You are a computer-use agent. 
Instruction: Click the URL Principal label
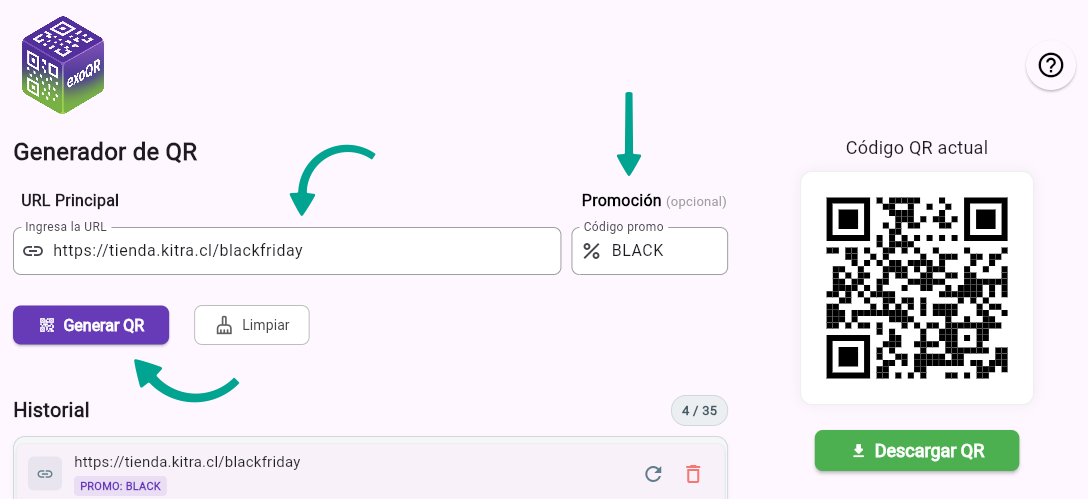click(70, 201)
